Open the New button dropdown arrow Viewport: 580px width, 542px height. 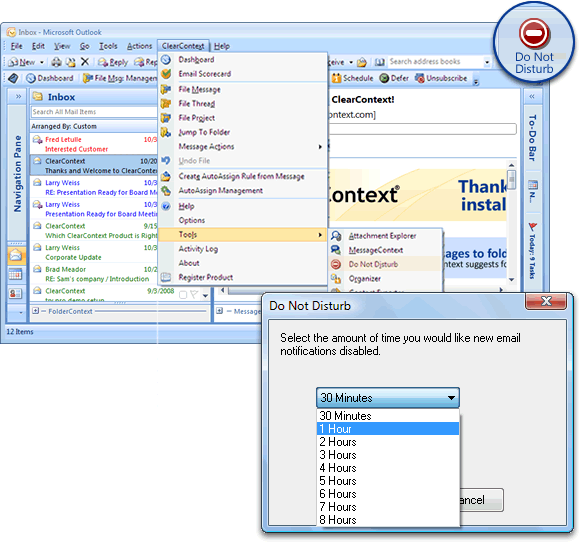point(42,62)
